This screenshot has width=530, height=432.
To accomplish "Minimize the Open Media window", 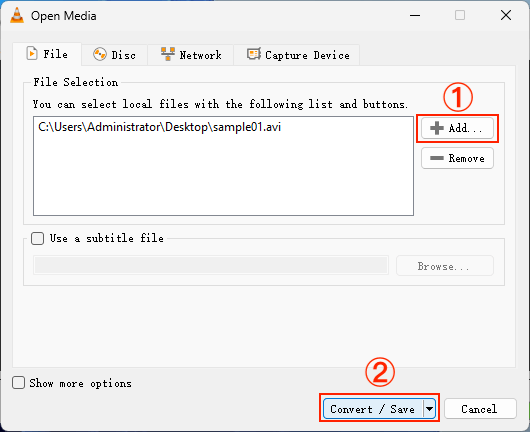I will point(415,16).
